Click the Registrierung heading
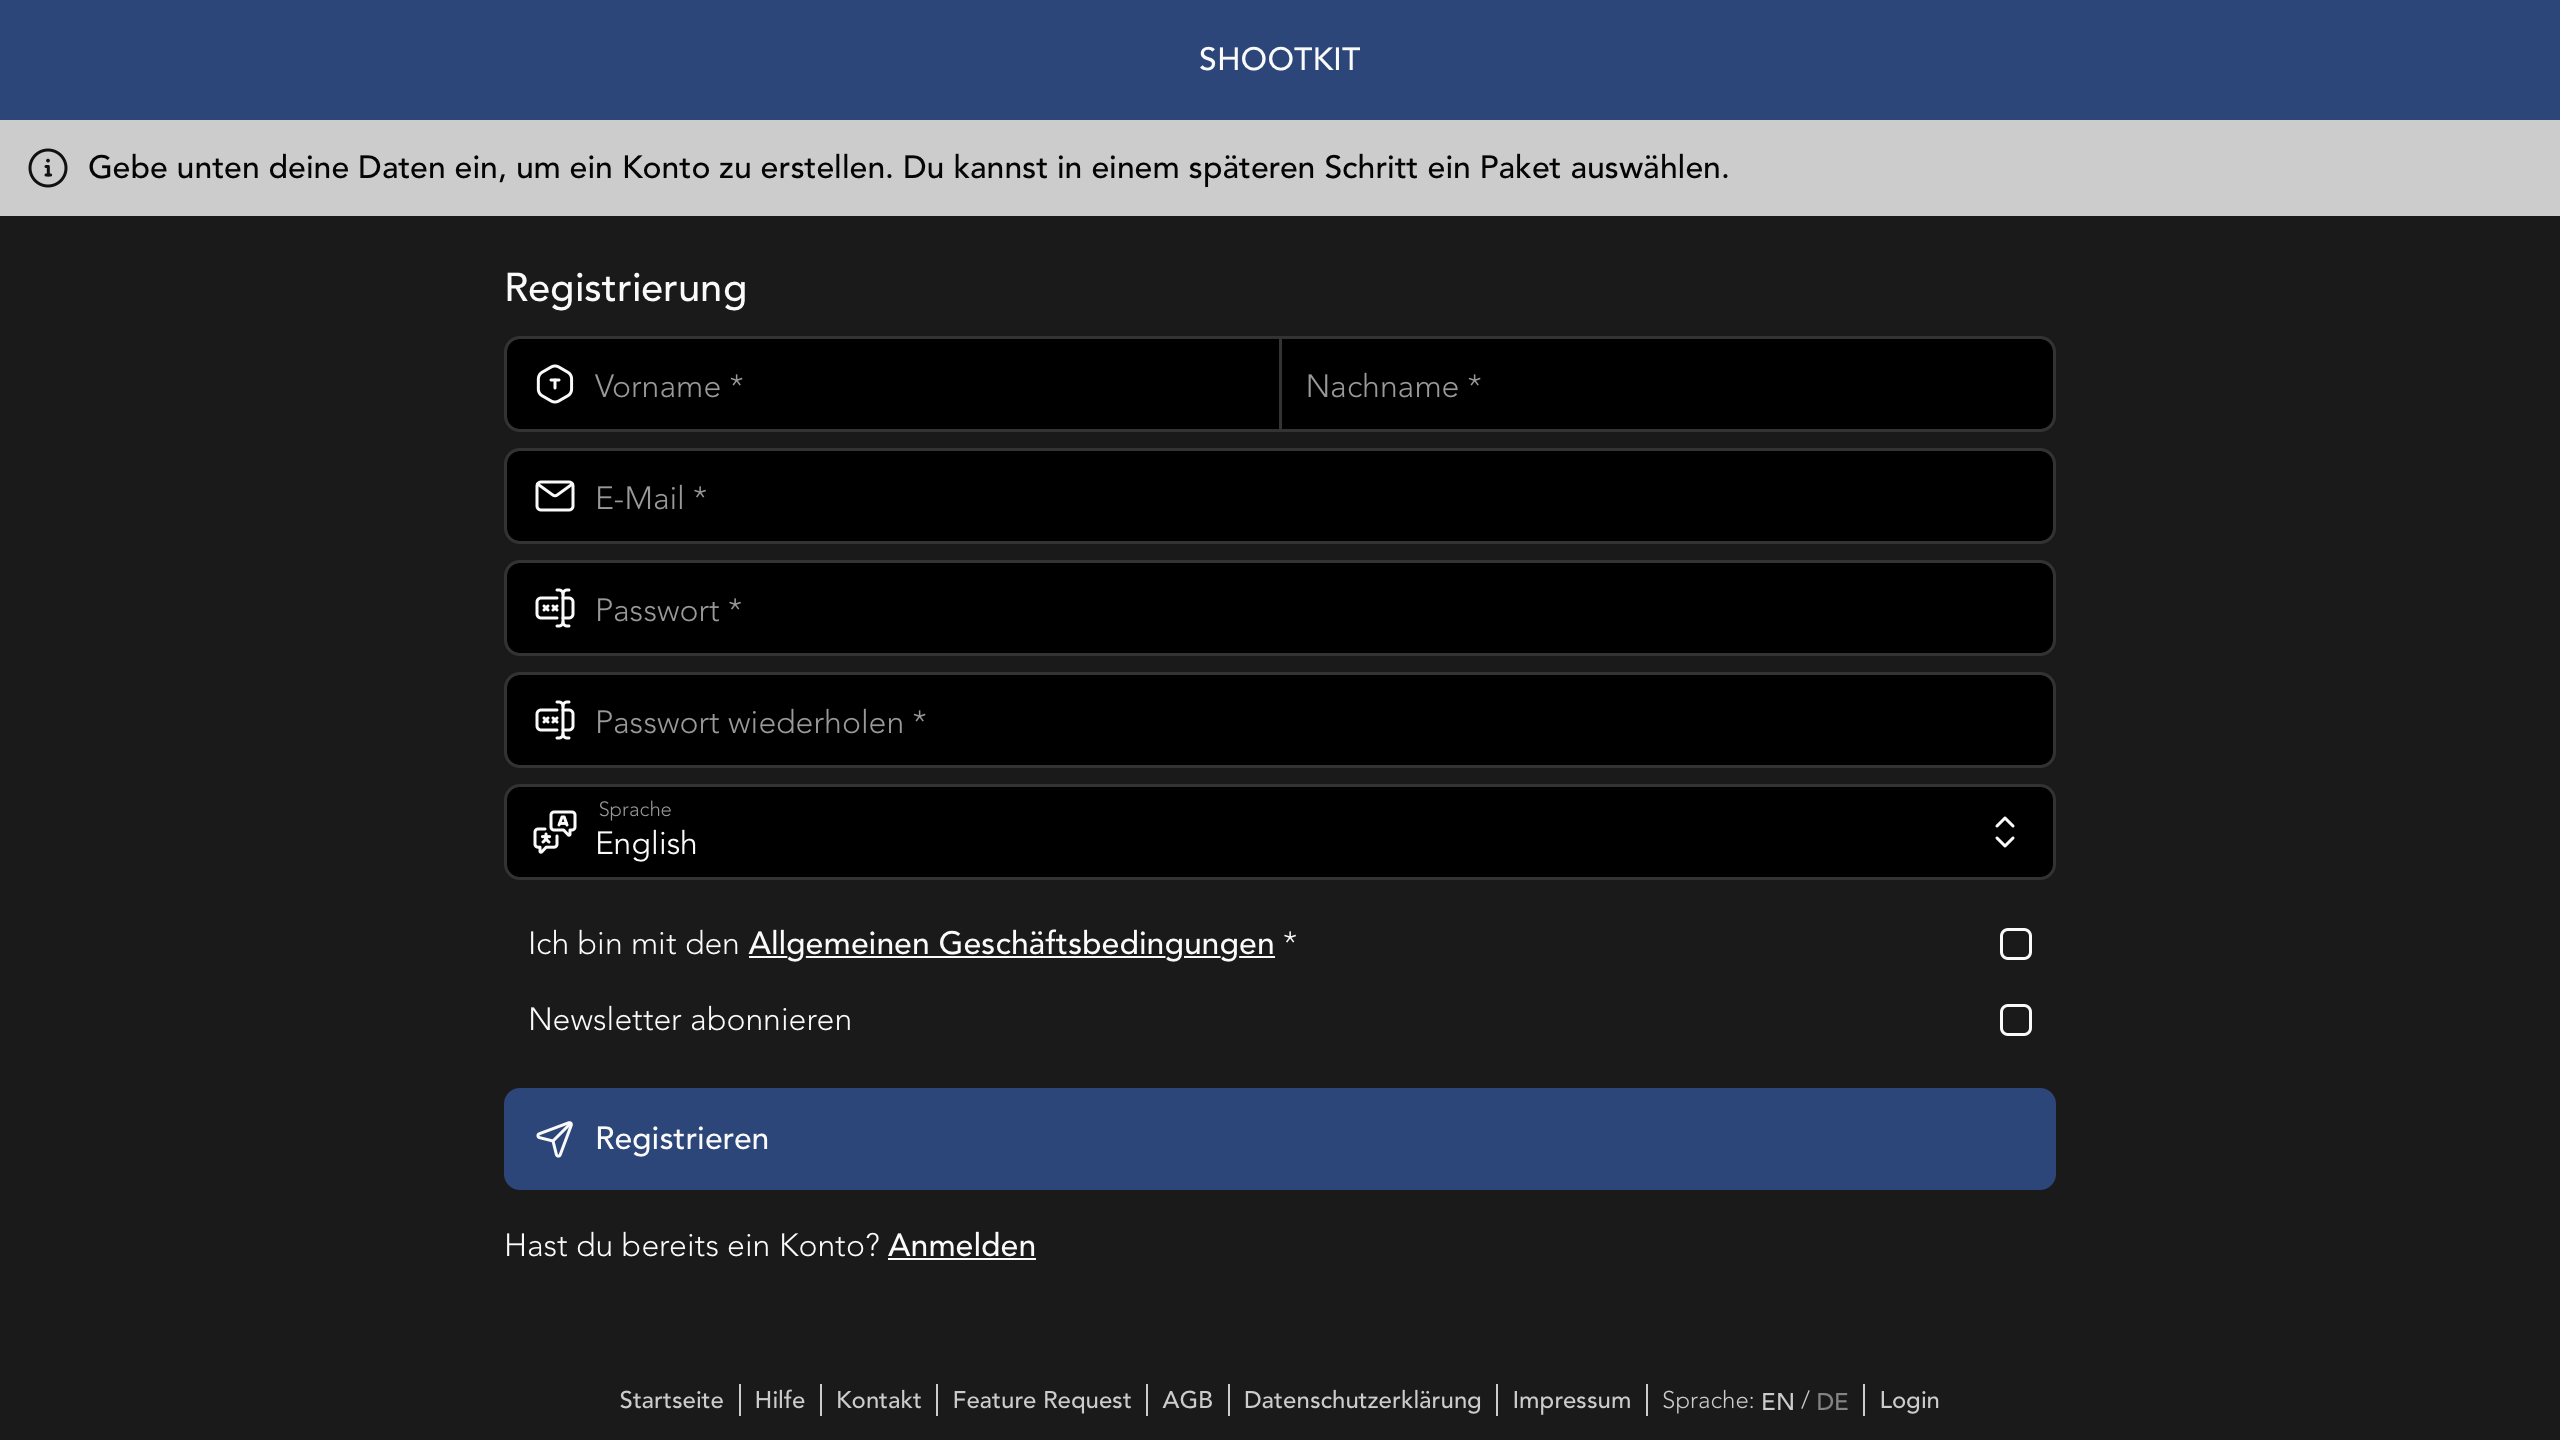The height and width of the screenshot is (1440, 2560). pyautogui.click(x=626, y=288)
